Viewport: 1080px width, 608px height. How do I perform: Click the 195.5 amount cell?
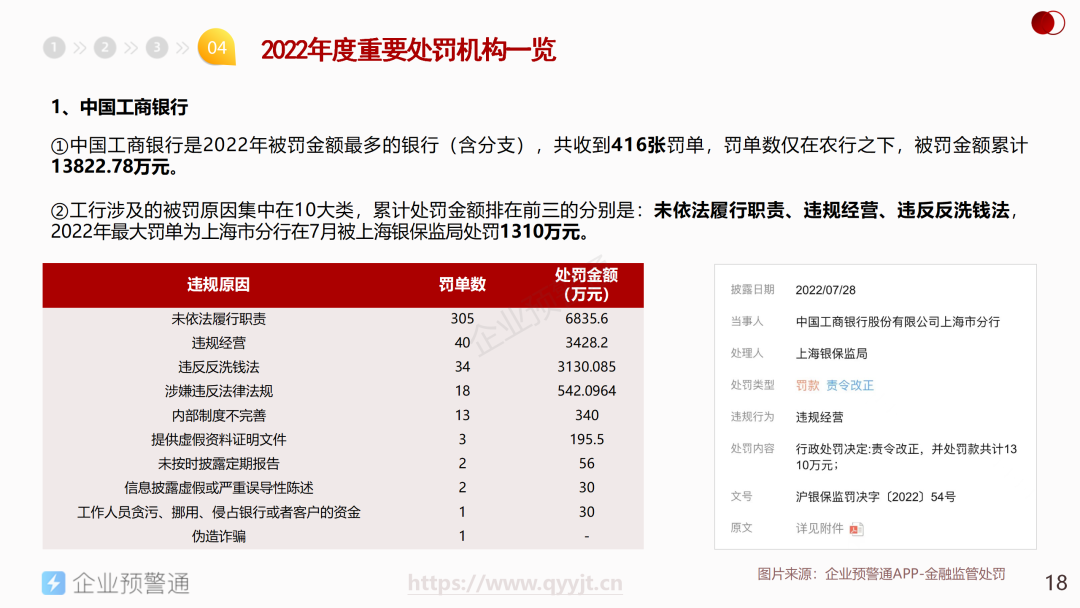(586, 439)
